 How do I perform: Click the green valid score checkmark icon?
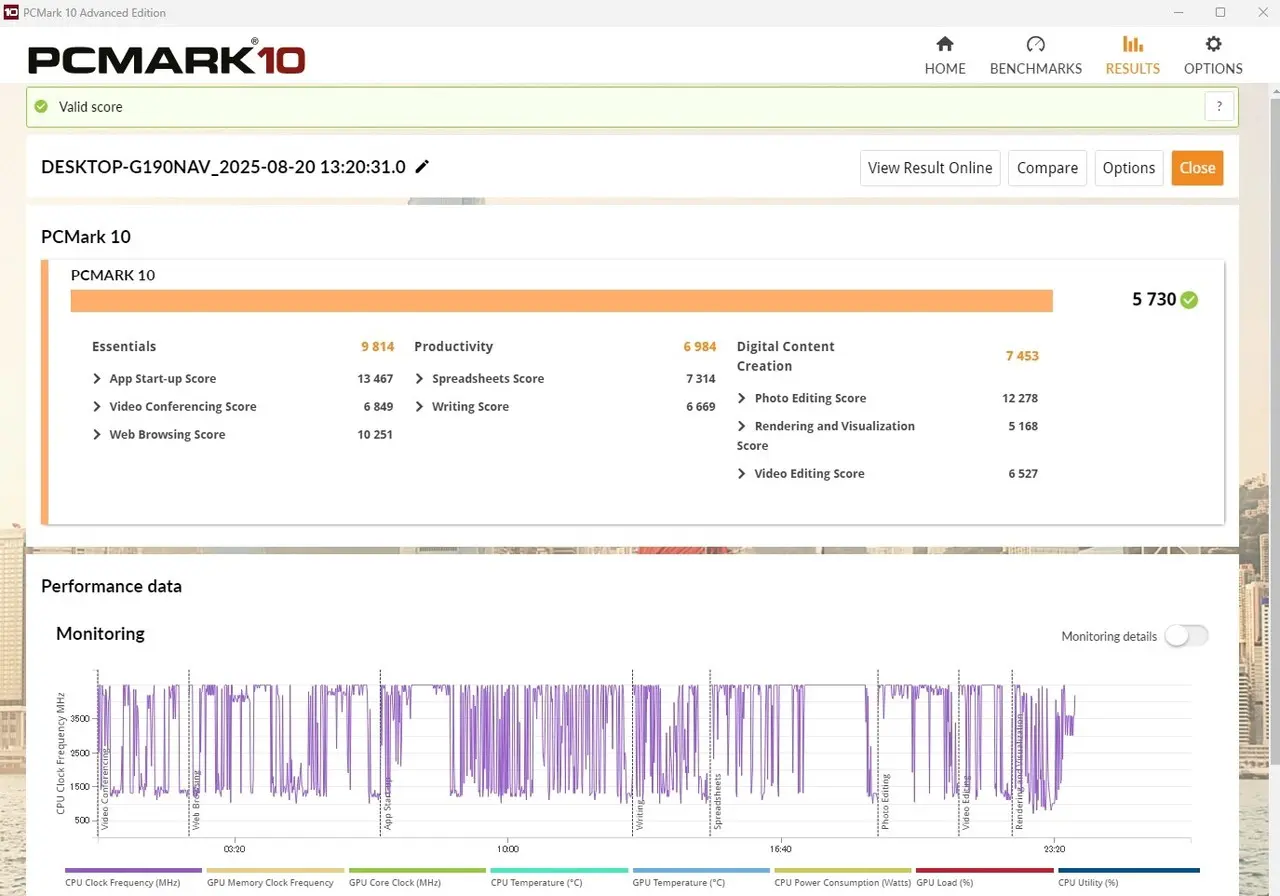coord(41,107)
